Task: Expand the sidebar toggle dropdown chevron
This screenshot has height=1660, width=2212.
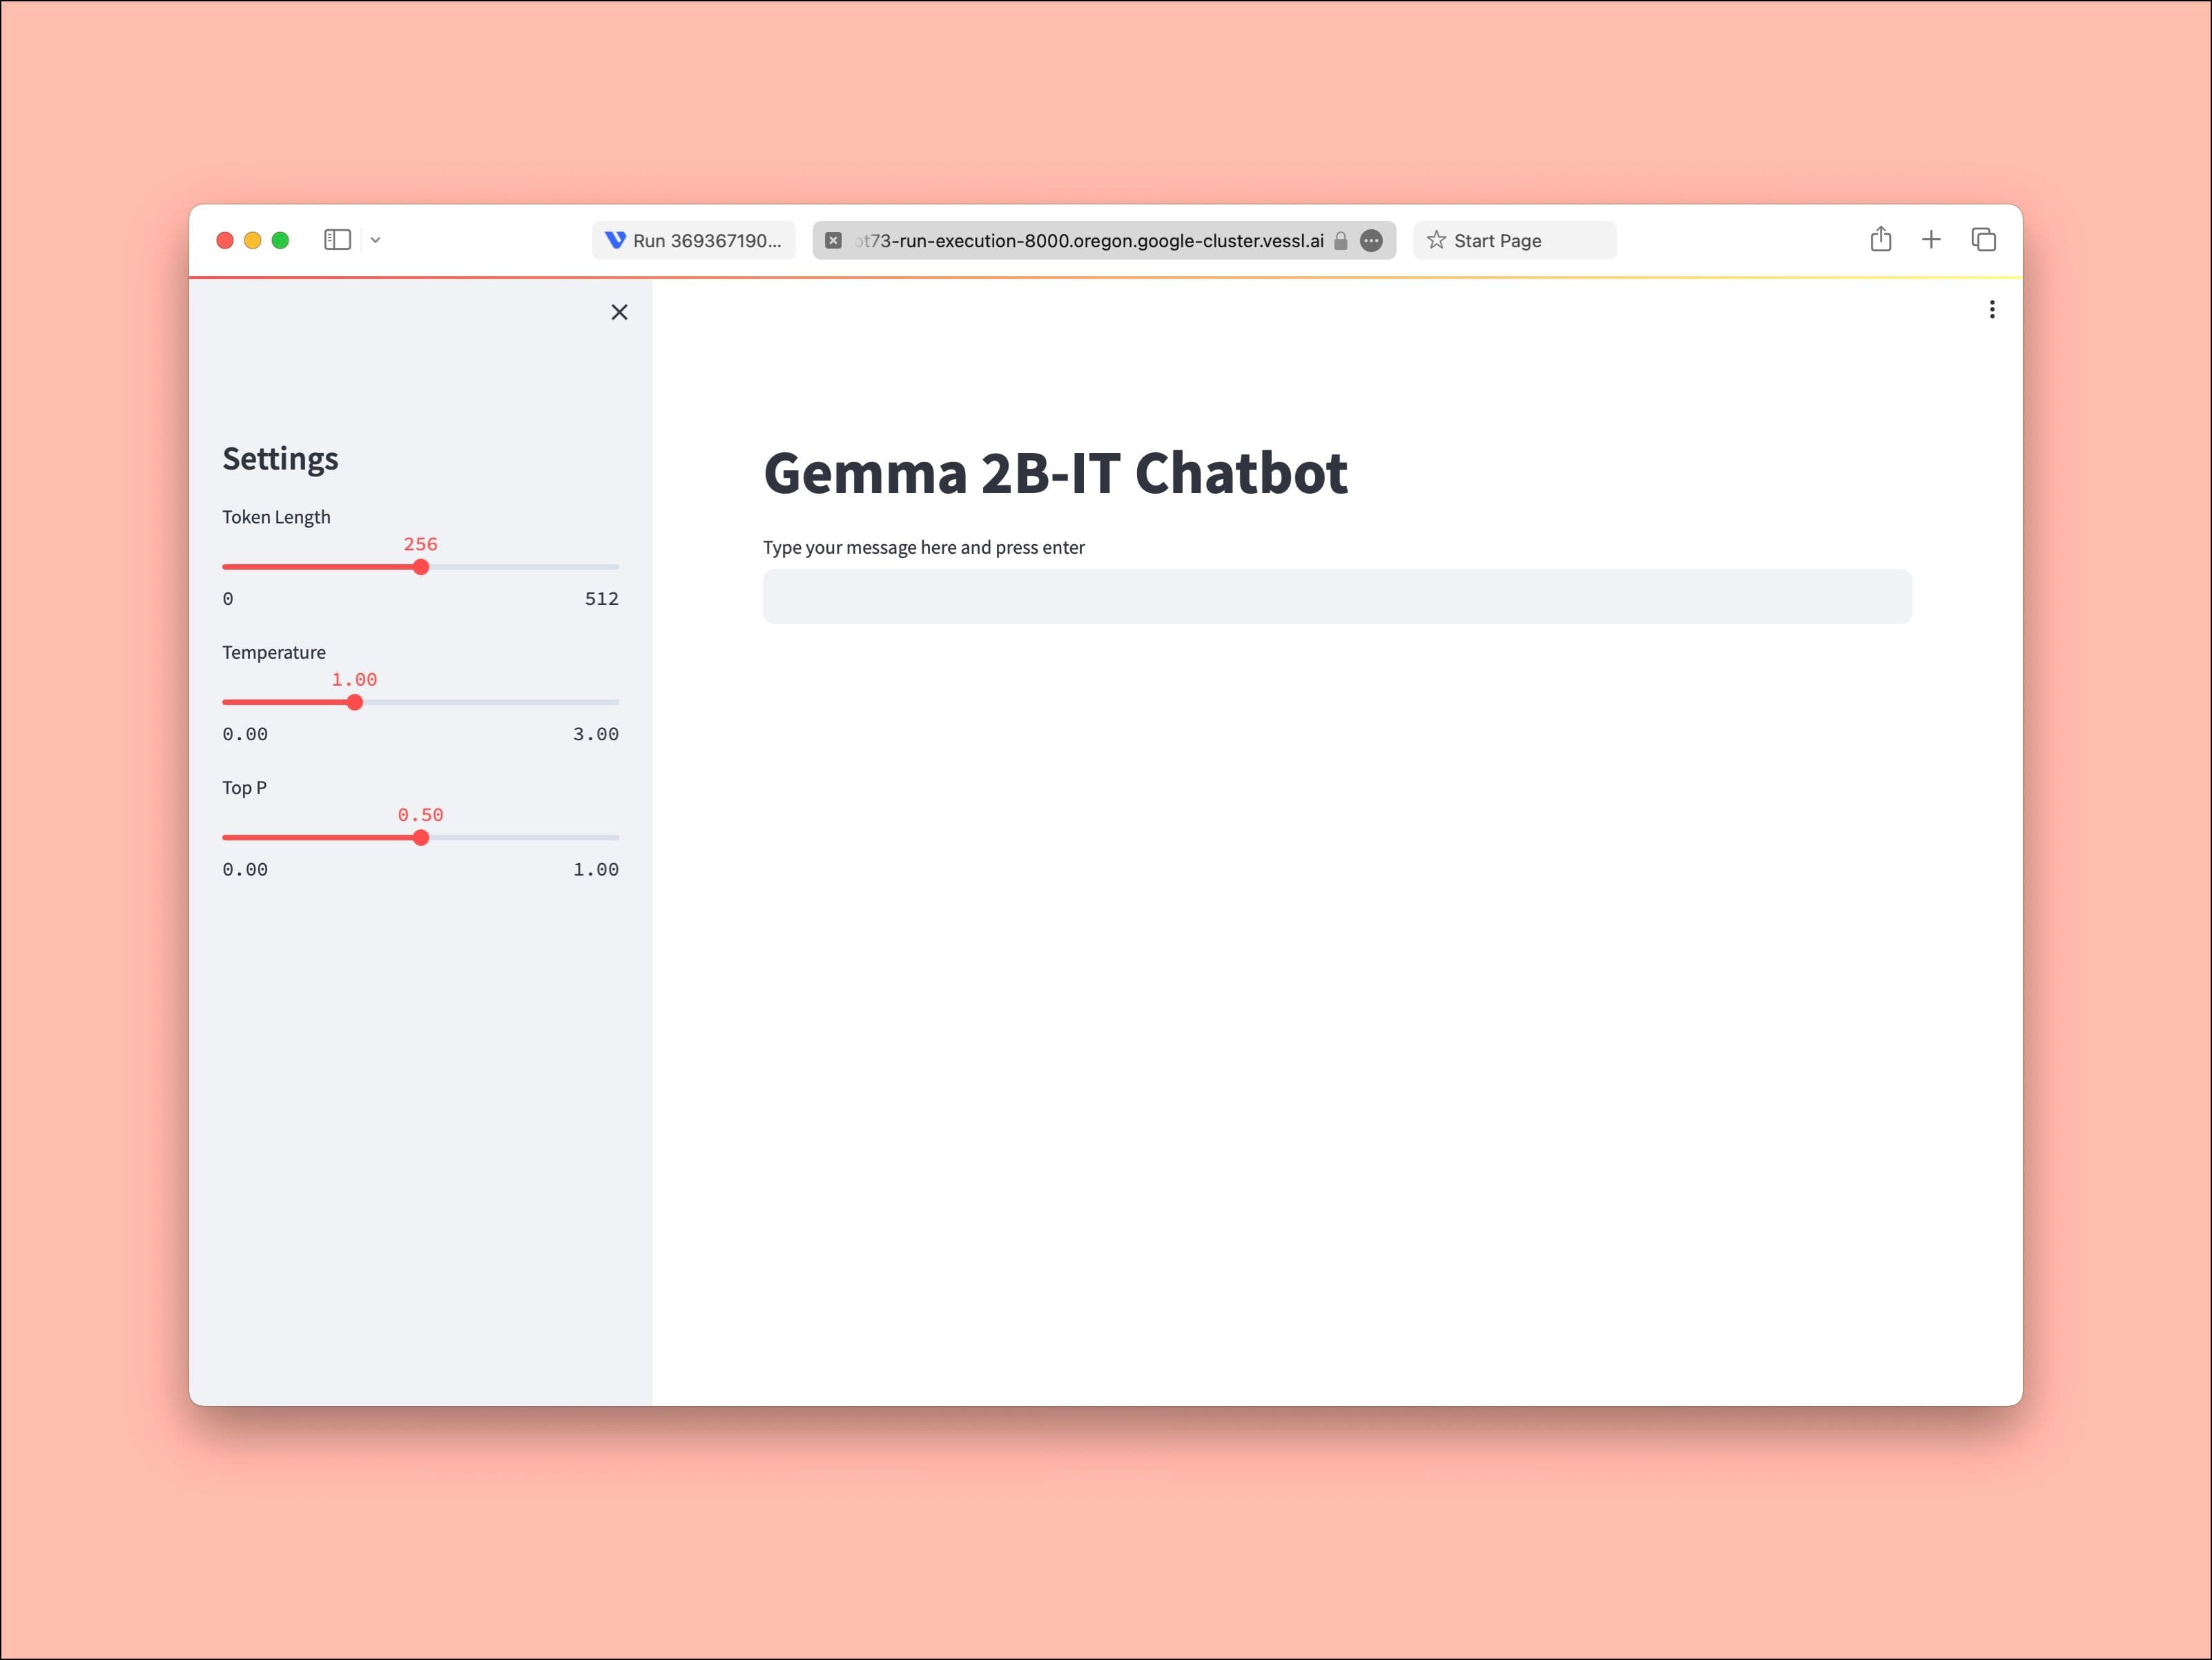Action: 375,240
